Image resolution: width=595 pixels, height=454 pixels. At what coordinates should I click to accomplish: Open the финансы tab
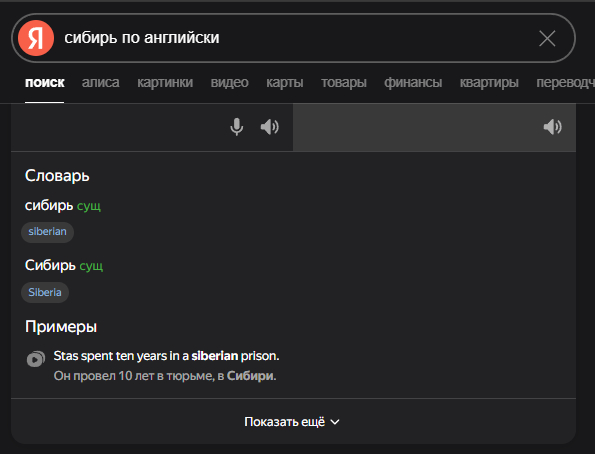click(413, 82)
